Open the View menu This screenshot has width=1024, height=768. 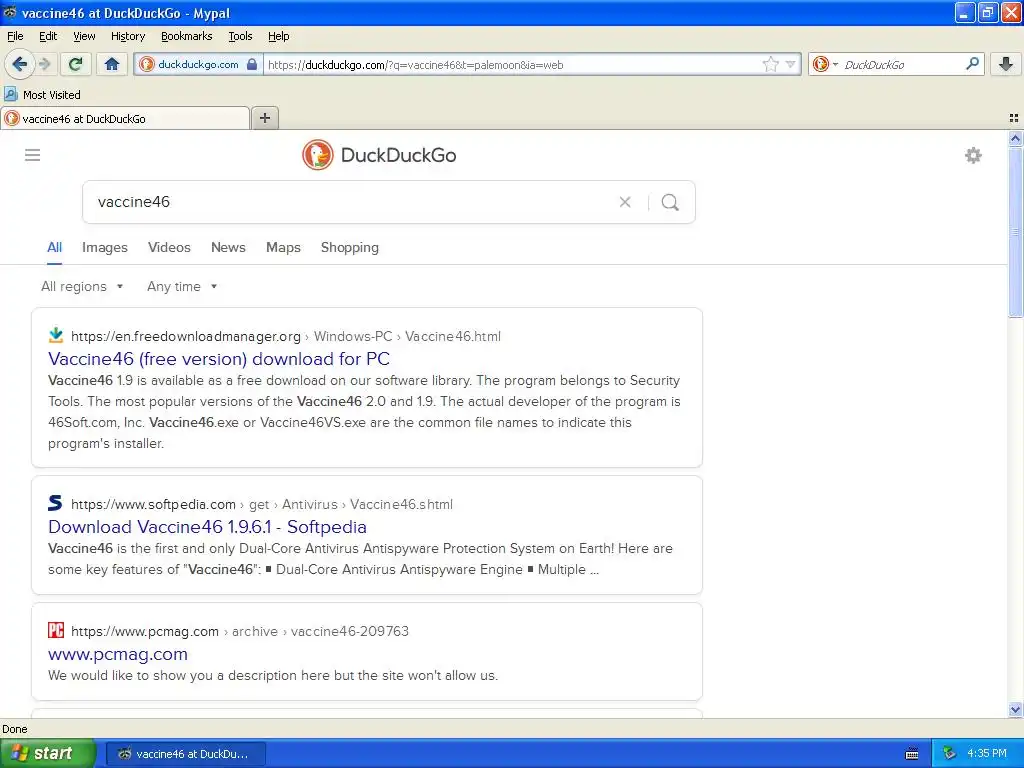[x=84, y=36]
